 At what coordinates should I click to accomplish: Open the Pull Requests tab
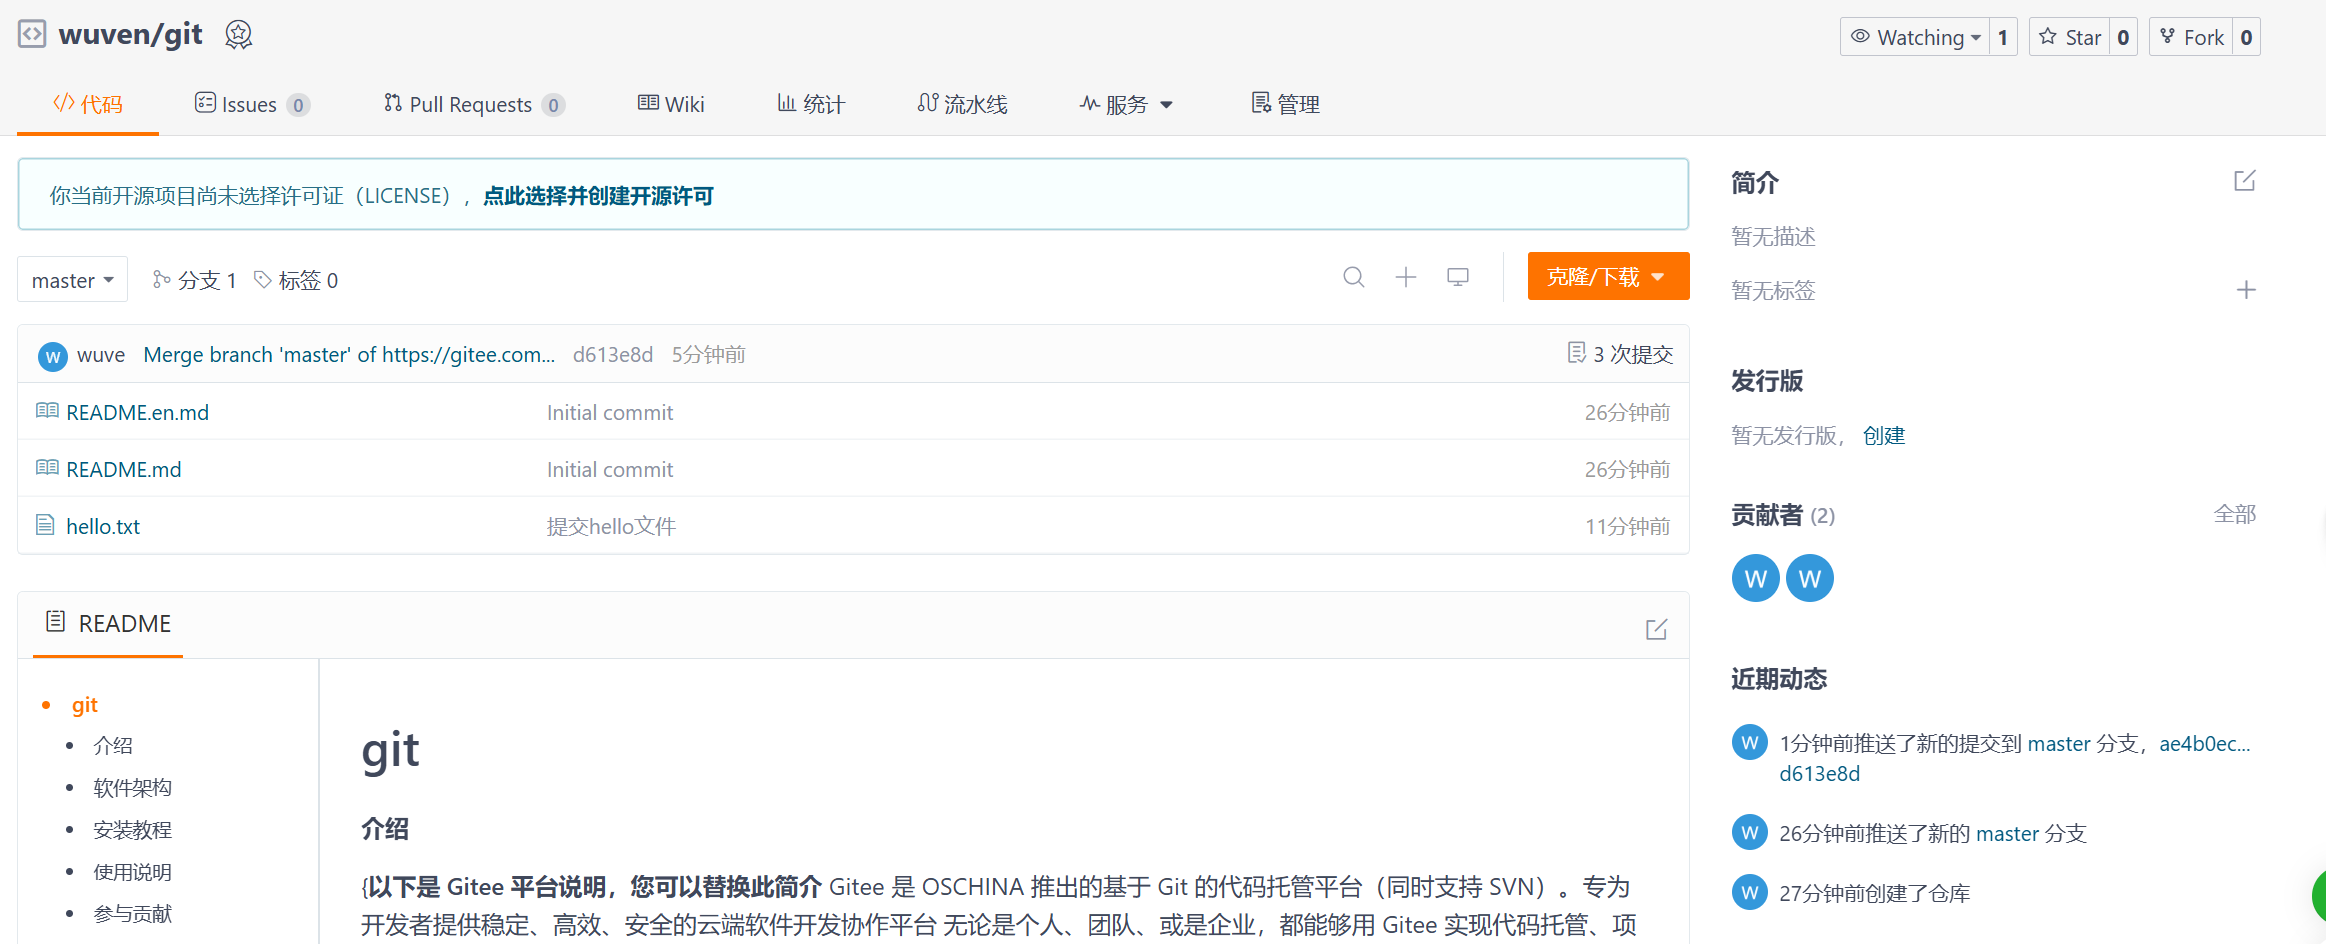pos(474,104)
